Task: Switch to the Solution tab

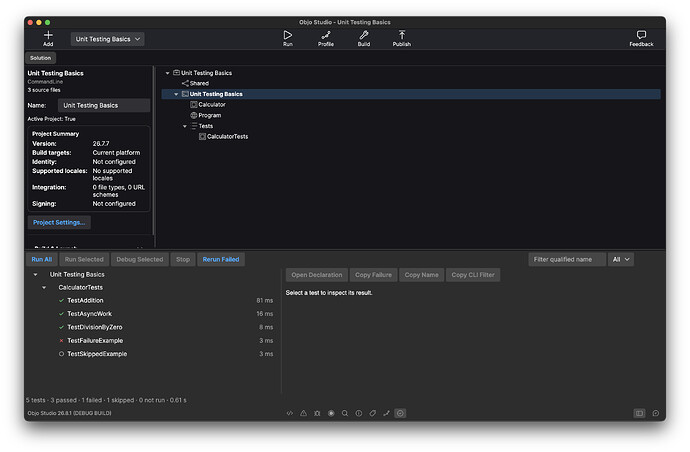Action: [40, 58]
